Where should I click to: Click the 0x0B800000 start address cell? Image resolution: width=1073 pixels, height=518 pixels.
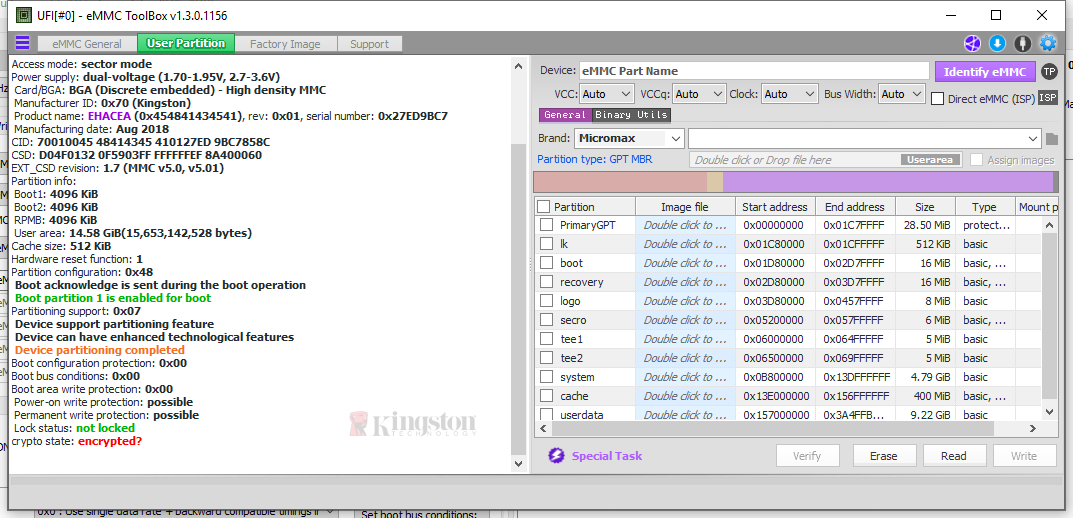point(775,377)
